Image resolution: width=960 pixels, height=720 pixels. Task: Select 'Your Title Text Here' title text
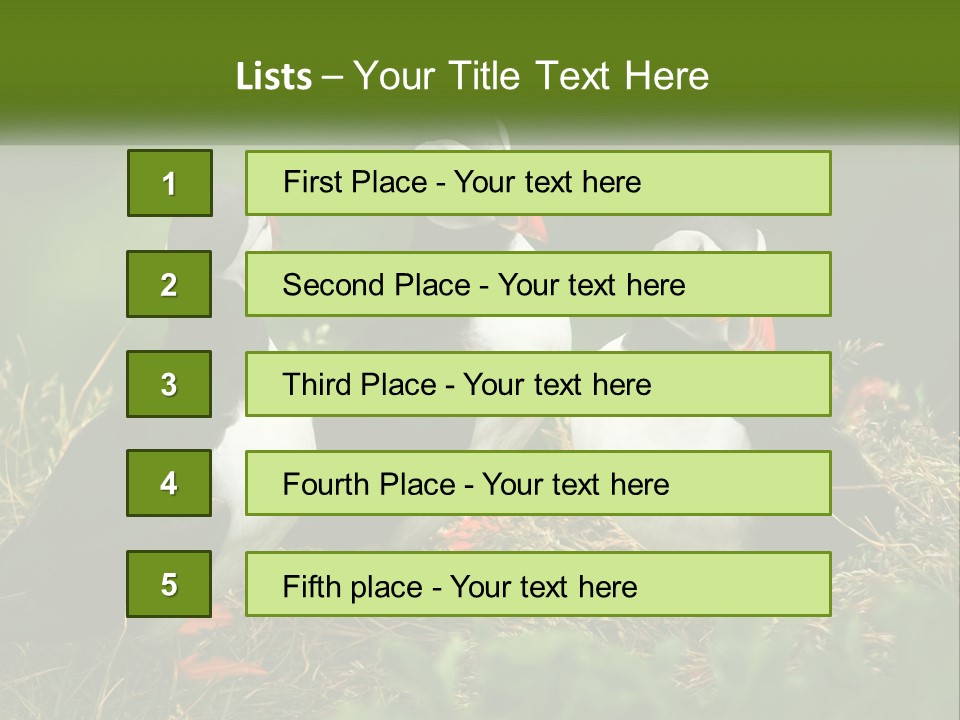click(530, 76)
